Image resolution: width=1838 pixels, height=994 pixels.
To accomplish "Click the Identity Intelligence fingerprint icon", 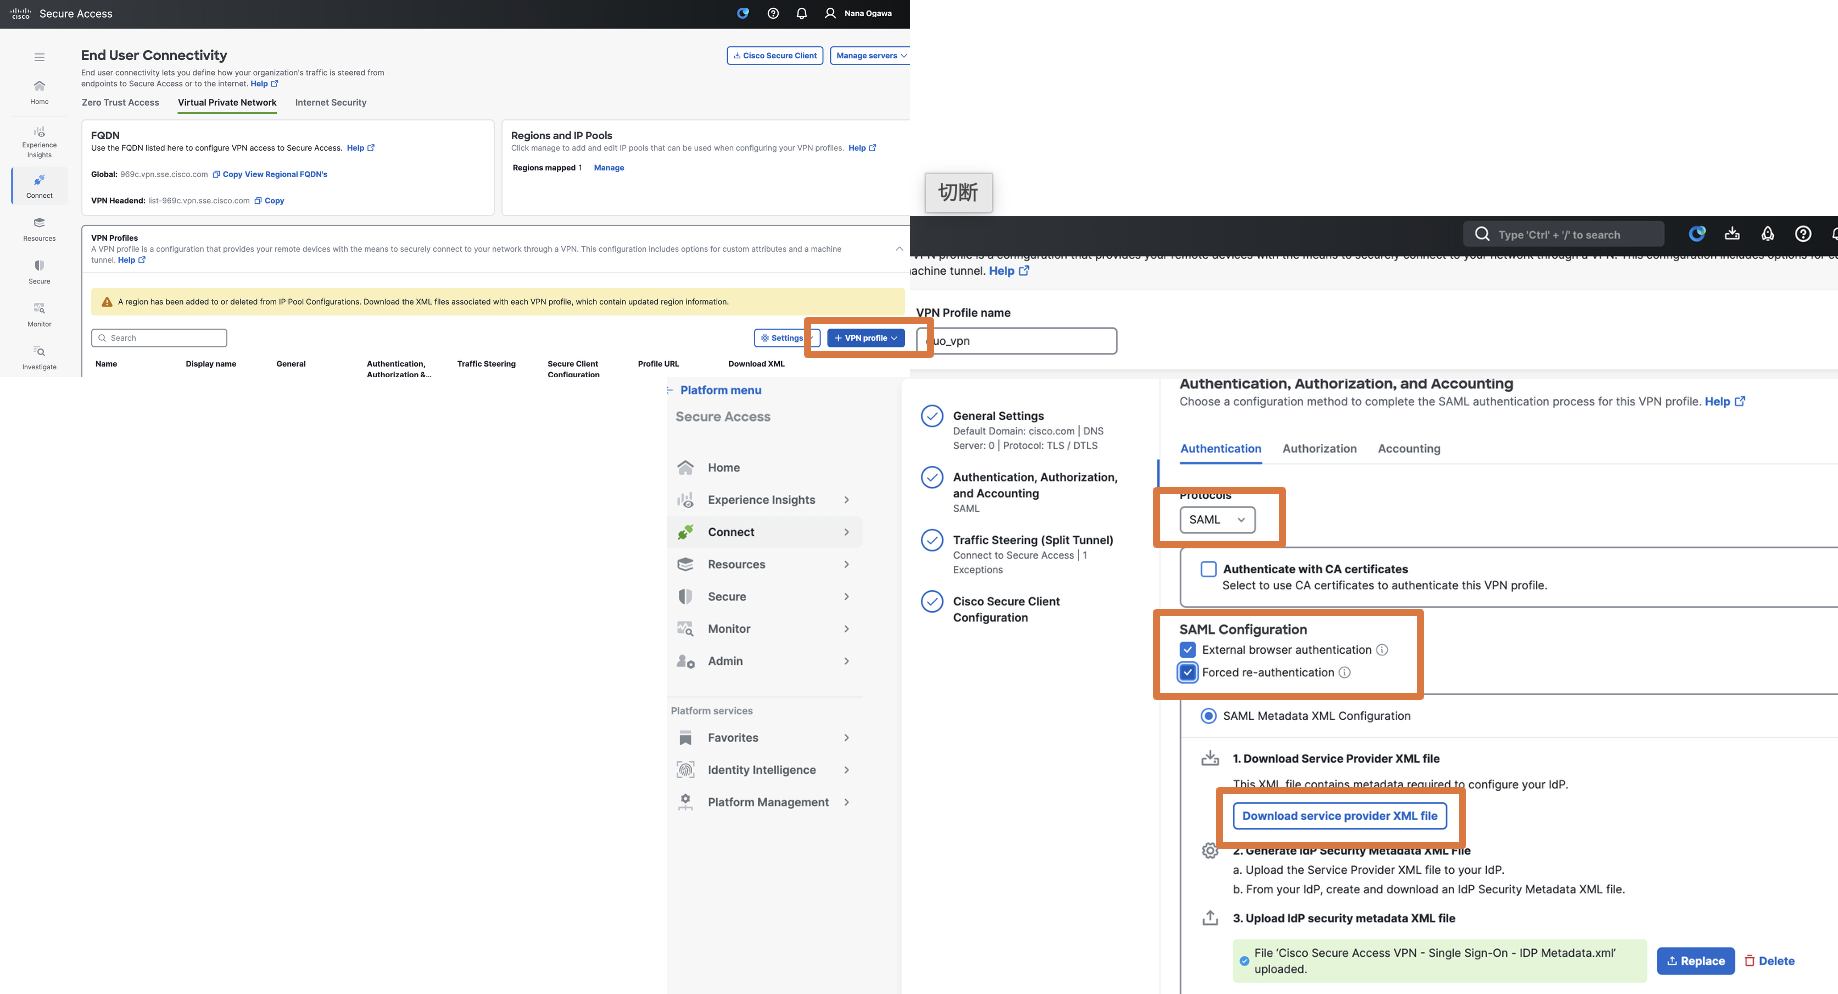I will coord(685,770).
